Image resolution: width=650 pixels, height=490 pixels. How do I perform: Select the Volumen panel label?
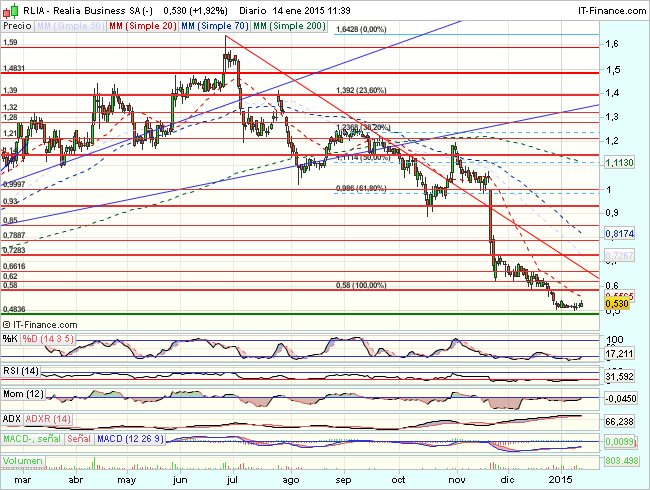(22, 461)
